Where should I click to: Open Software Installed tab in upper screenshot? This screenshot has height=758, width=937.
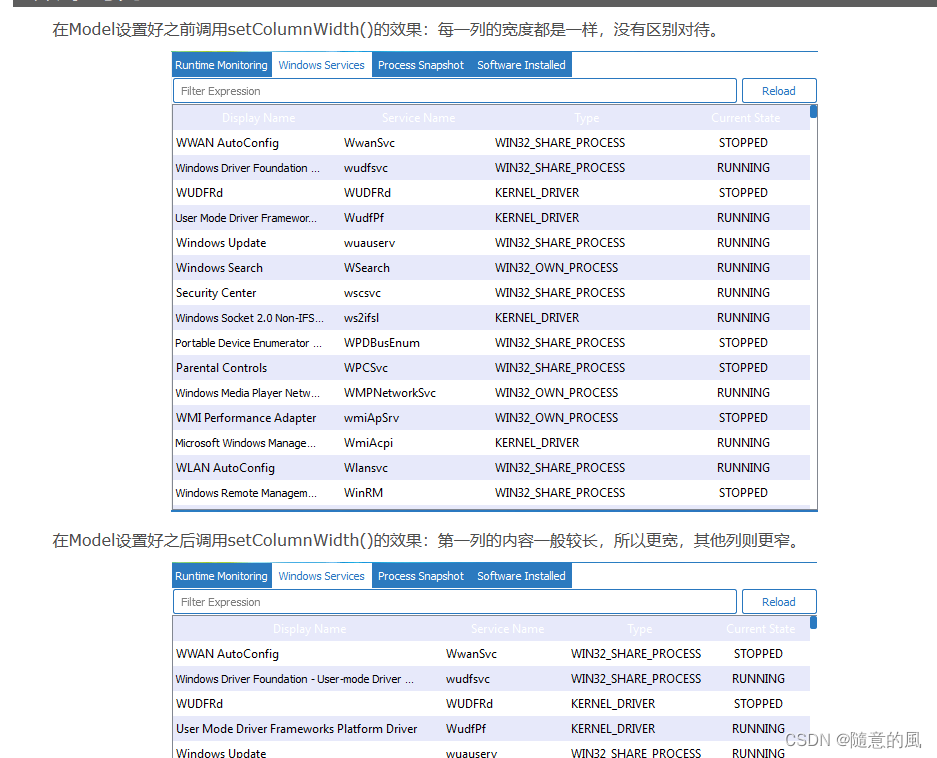coord(521,65)
